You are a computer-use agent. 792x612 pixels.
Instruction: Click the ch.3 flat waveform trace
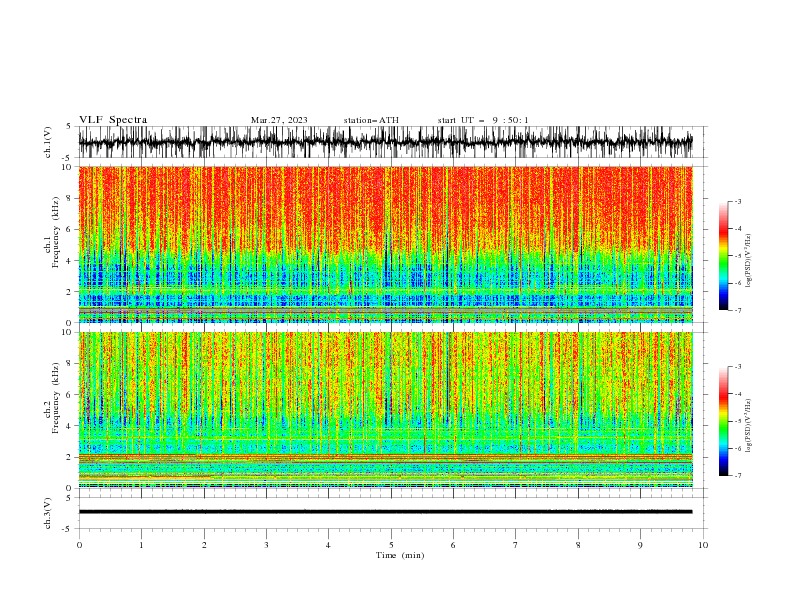pos(385,512)
